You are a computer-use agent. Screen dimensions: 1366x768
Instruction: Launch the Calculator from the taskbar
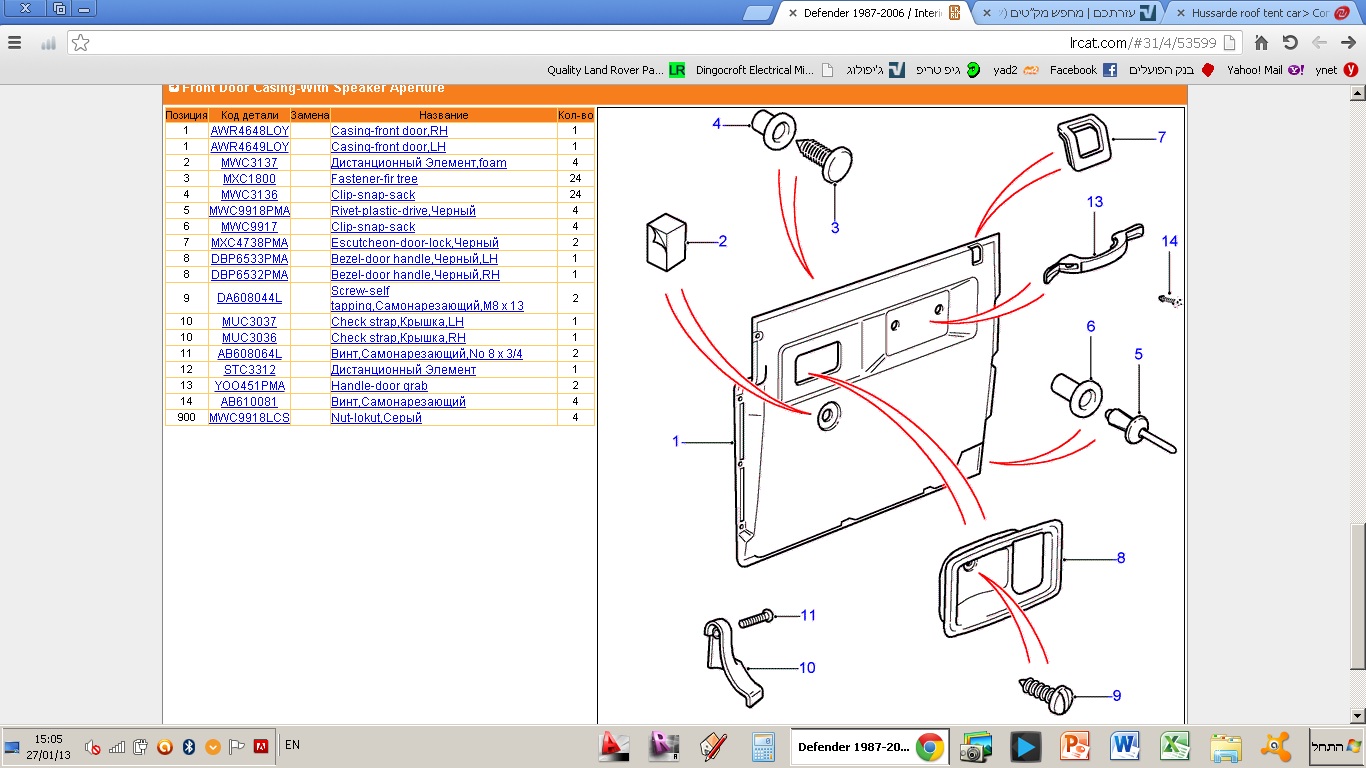coord(763,746)
